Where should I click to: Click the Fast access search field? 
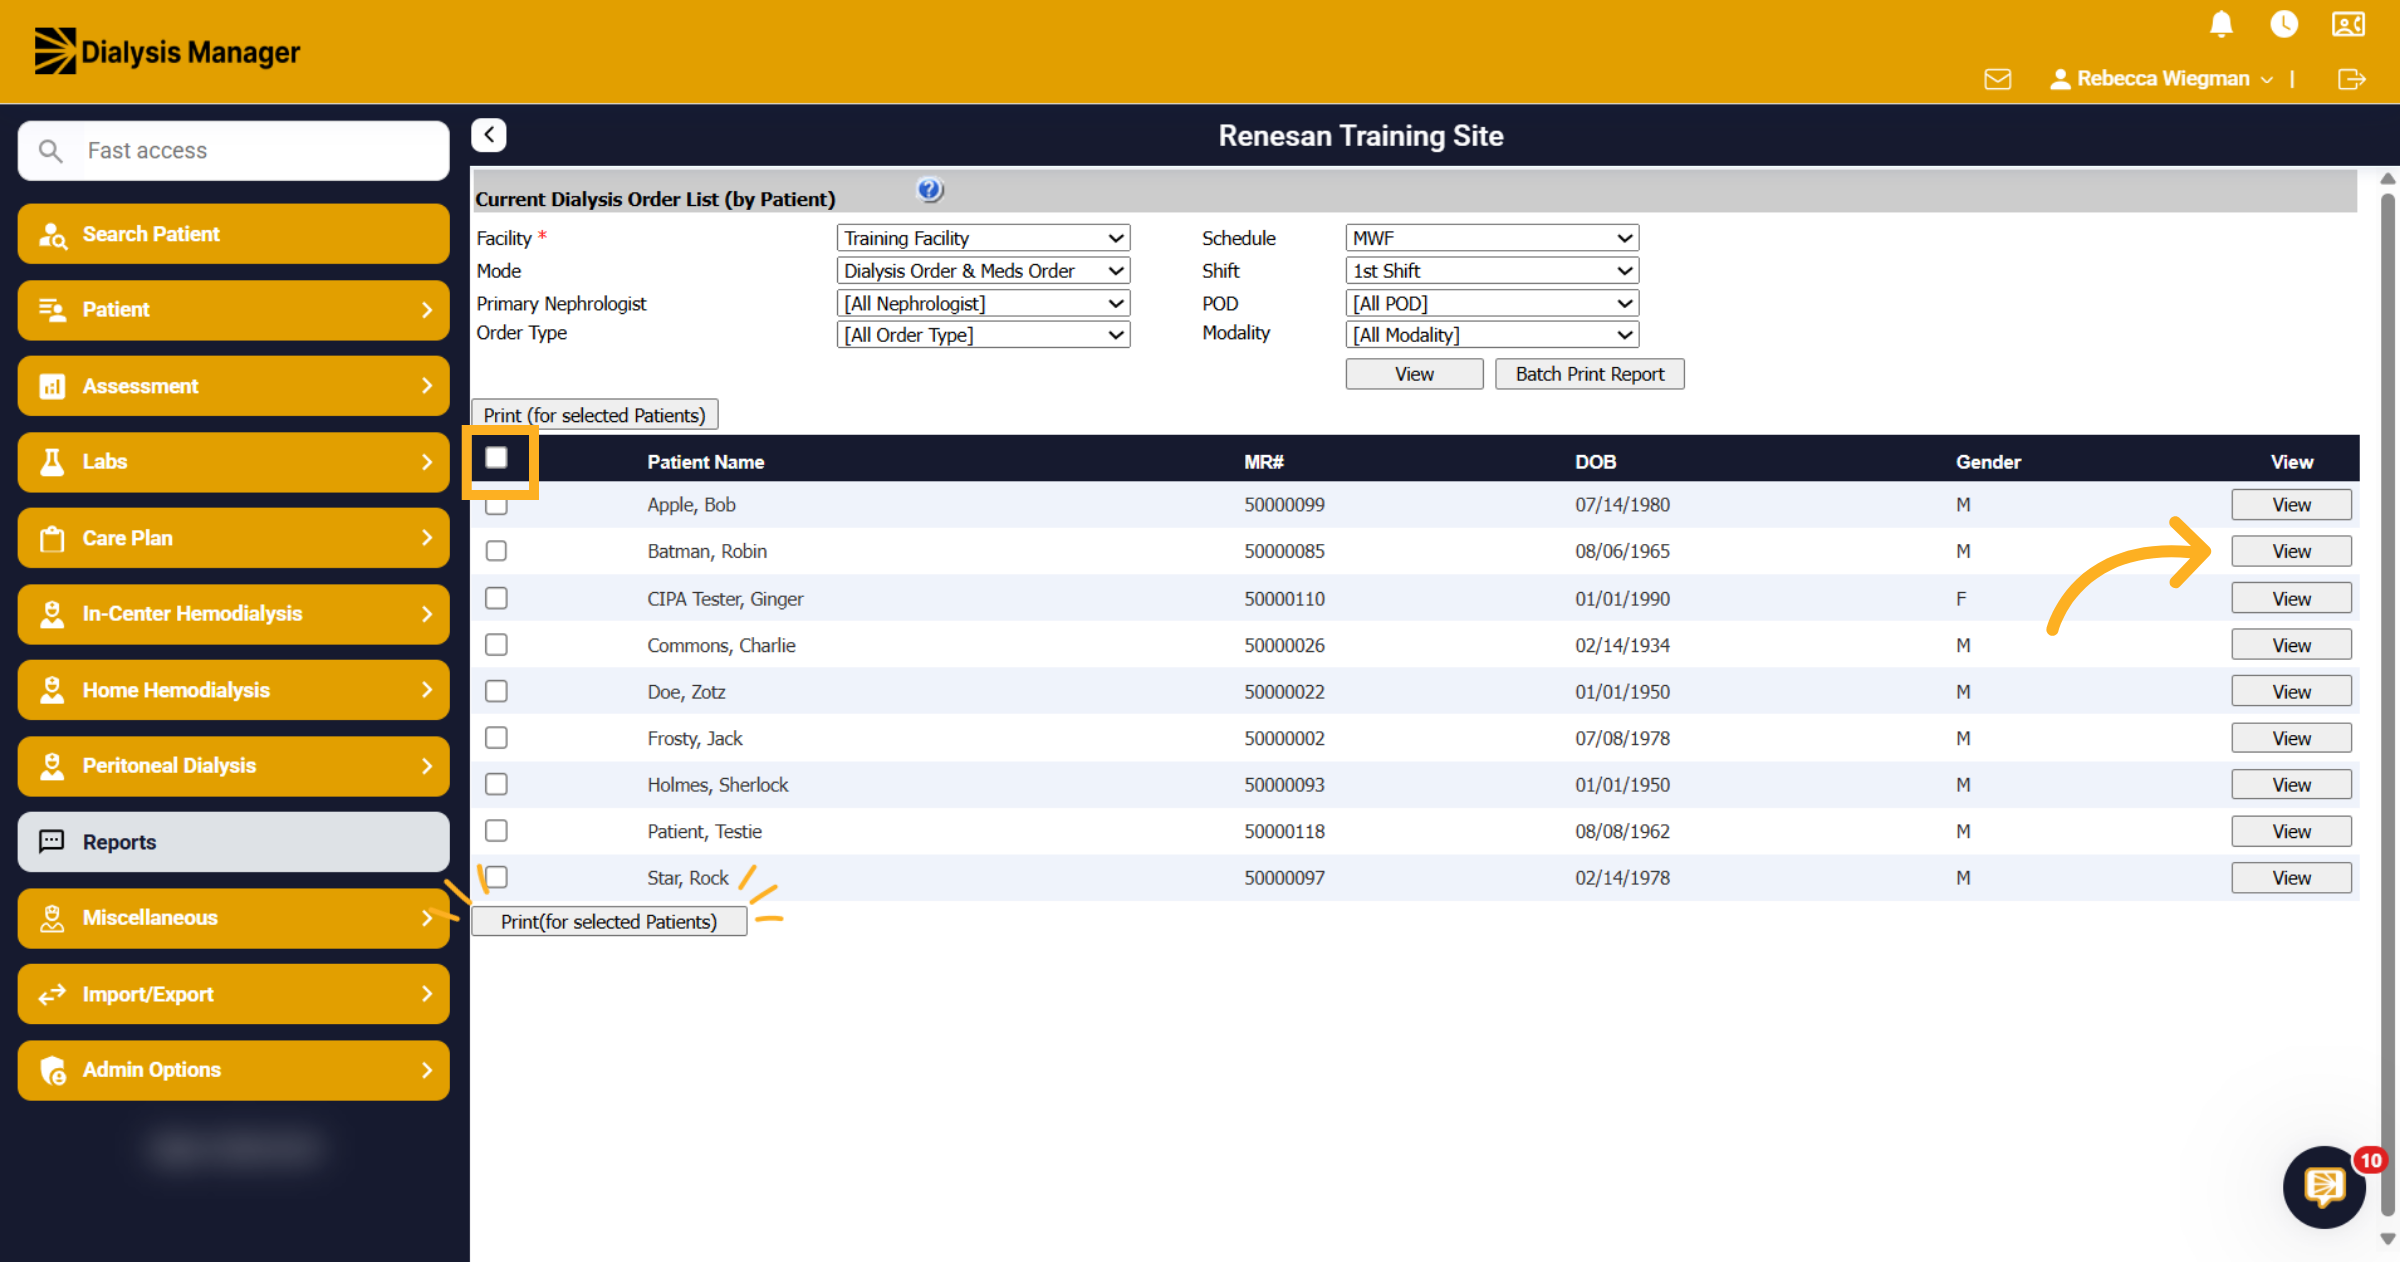[233, 151]
